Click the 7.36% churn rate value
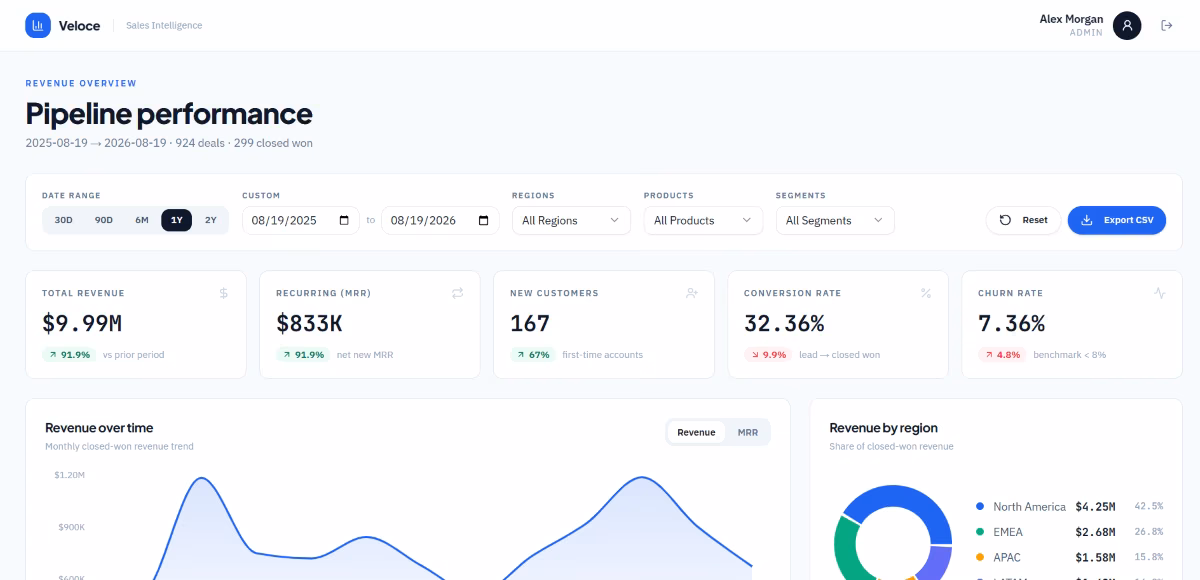1200x580 pixels. coord(1011,323)
